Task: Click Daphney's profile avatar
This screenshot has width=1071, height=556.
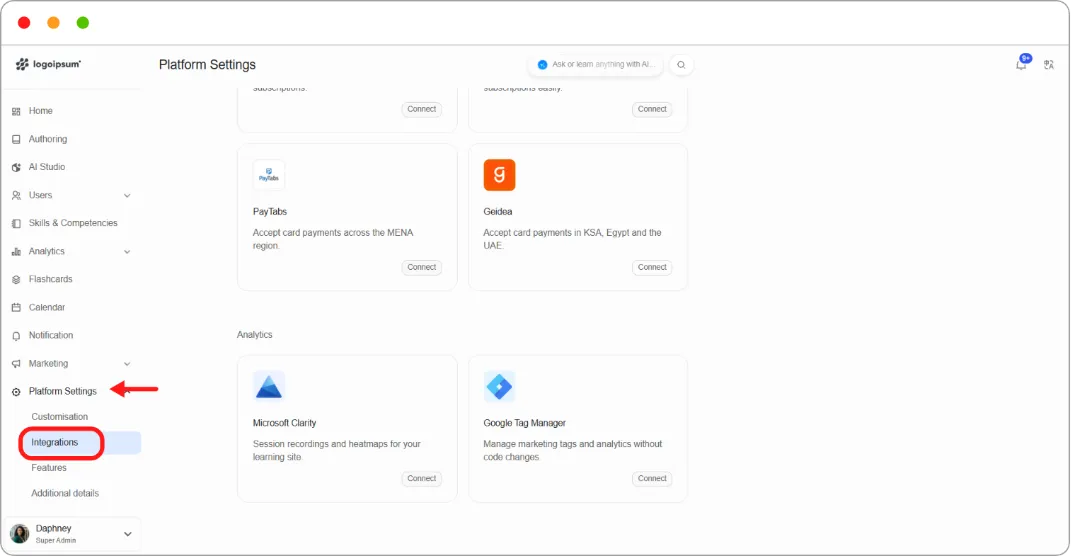Action: click(20, 533)
